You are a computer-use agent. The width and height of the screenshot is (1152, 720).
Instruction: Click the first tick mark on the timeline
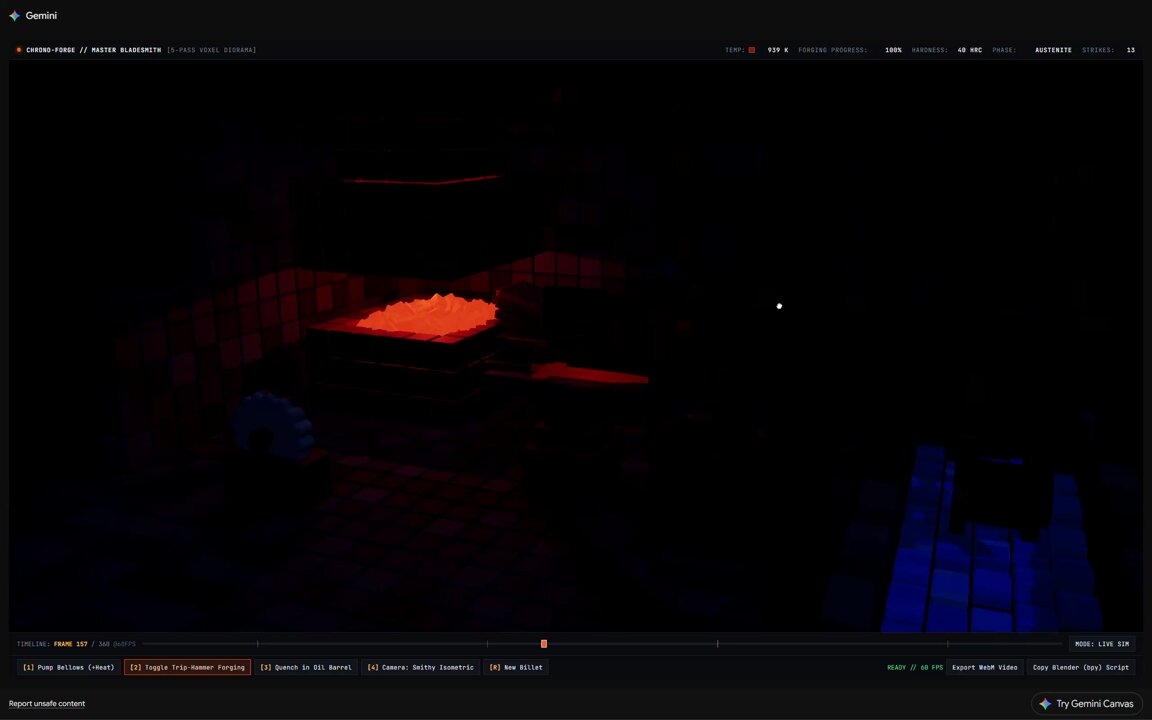(x=257, y=644)
